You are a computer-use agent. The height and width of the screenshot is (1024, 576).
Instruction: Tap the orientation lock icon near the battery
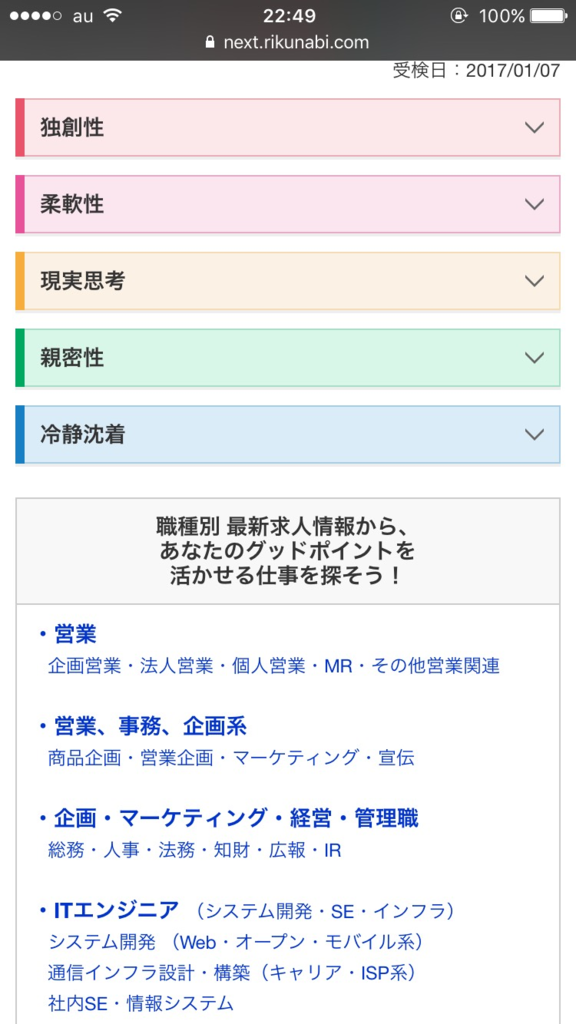tap(459, 15)
